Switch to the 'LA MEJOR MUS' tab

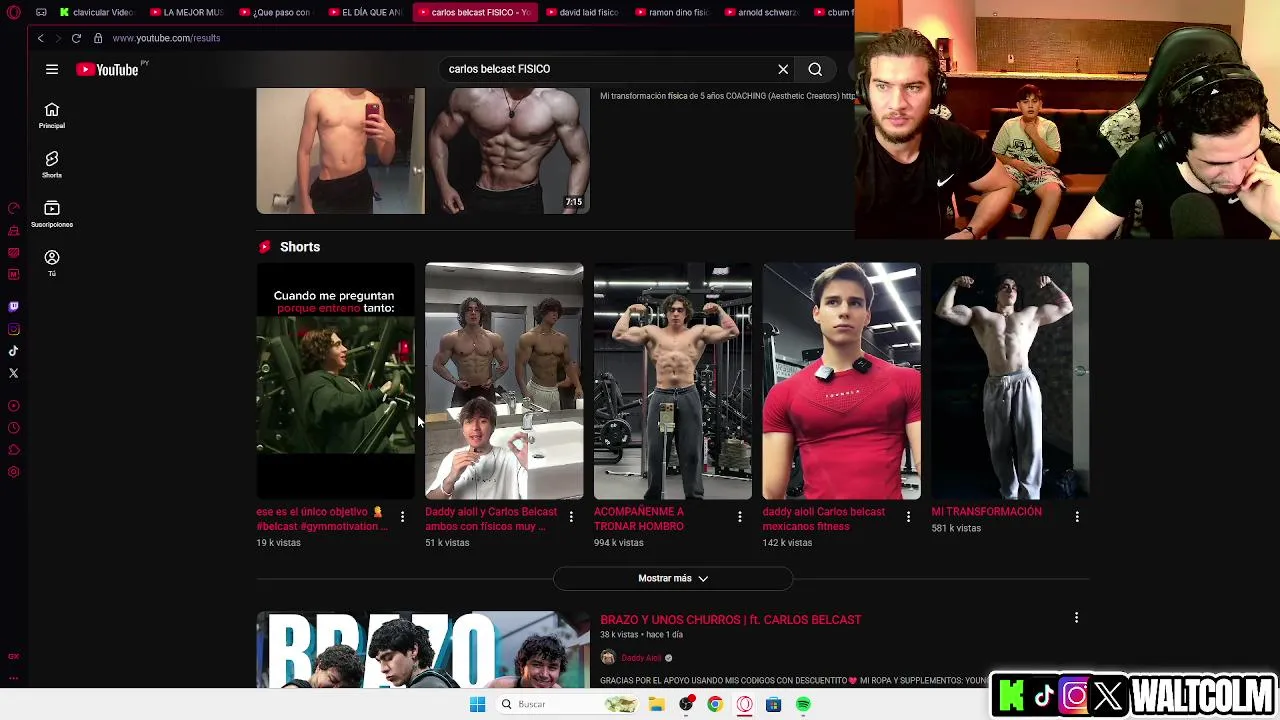(x=188, y=12)
